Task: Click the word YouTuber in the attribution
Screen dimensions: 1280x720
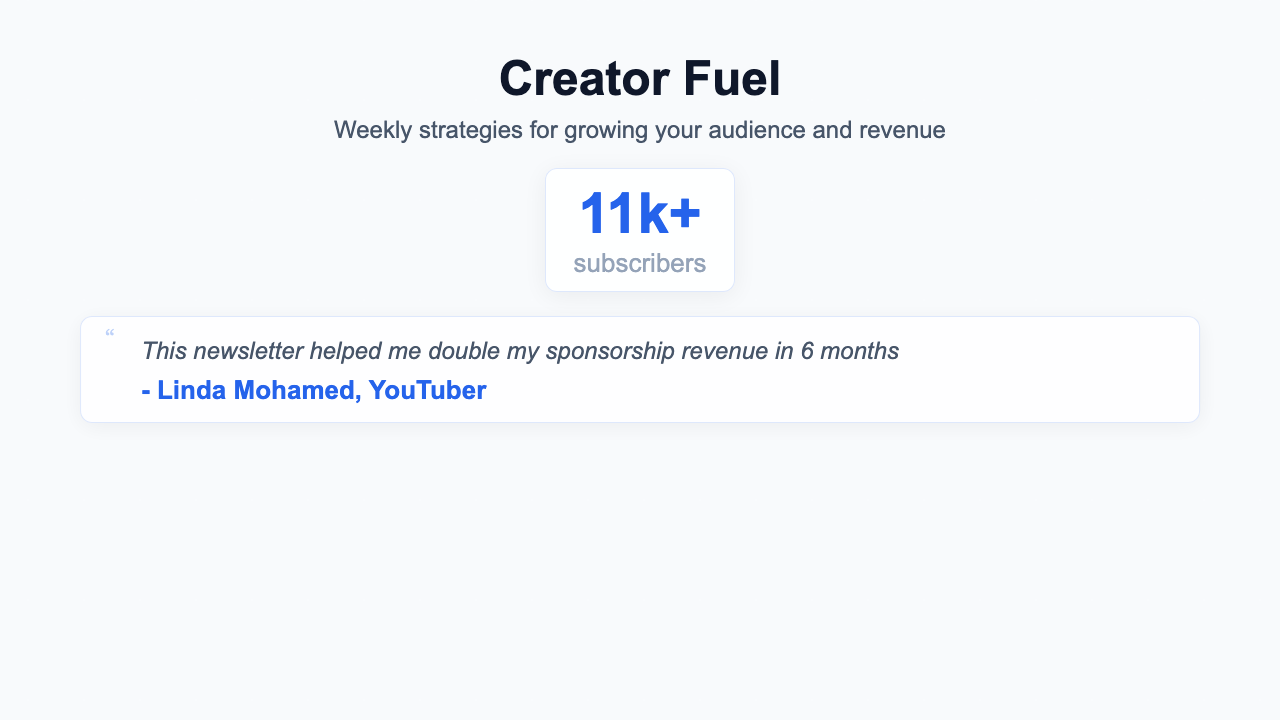Action: click(427, 390)
